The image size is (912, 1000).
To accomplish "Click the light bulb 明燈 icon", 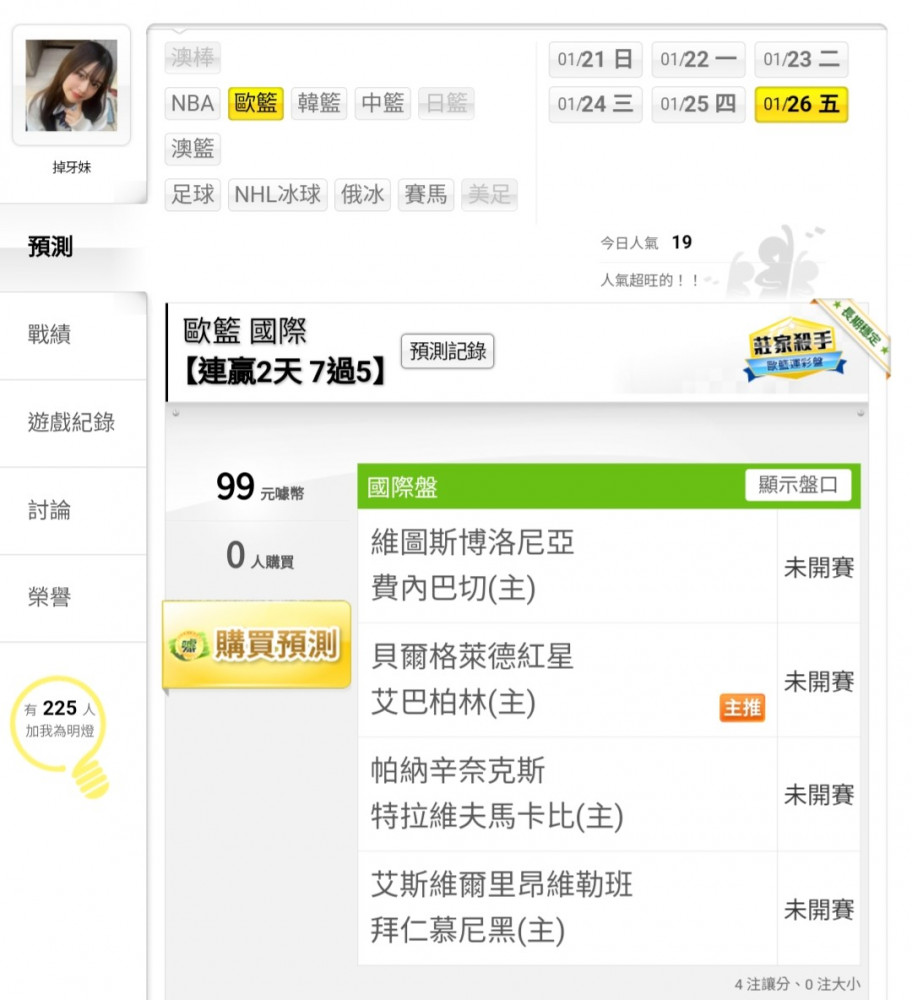I will coord(61,735).
